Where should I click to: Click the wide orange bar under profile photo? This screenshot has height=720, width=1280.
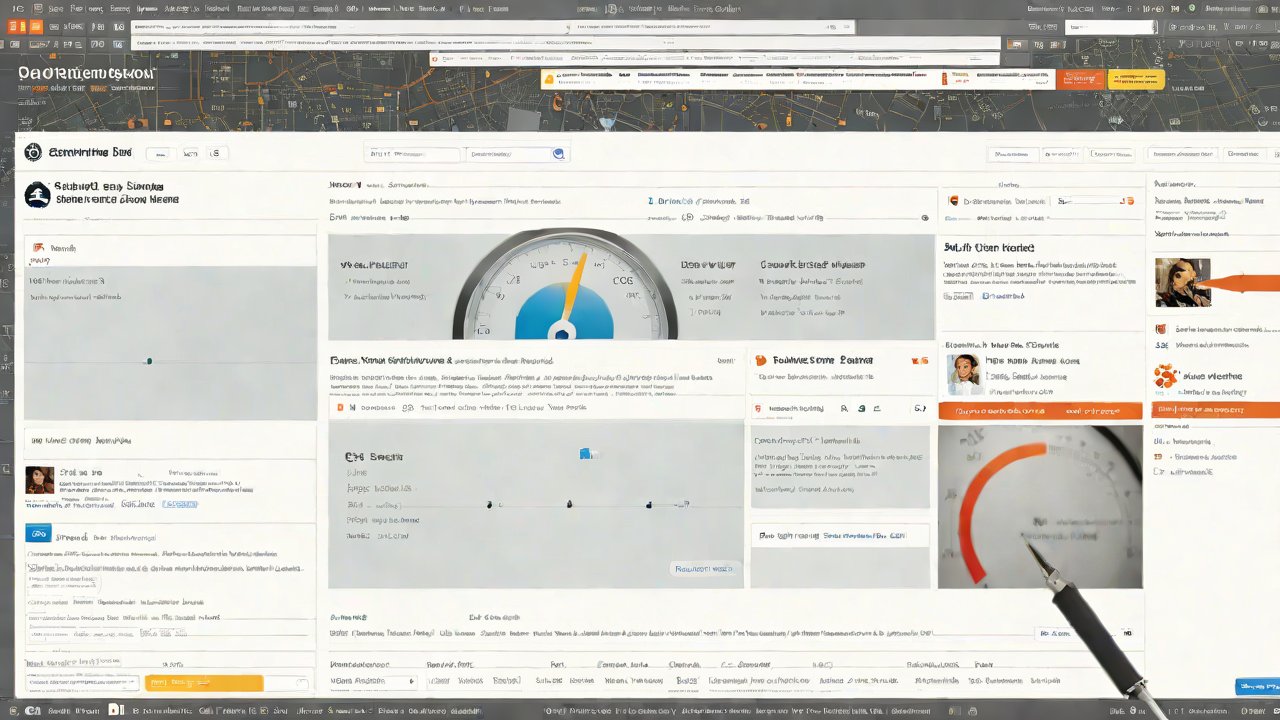click(1040, 410)
